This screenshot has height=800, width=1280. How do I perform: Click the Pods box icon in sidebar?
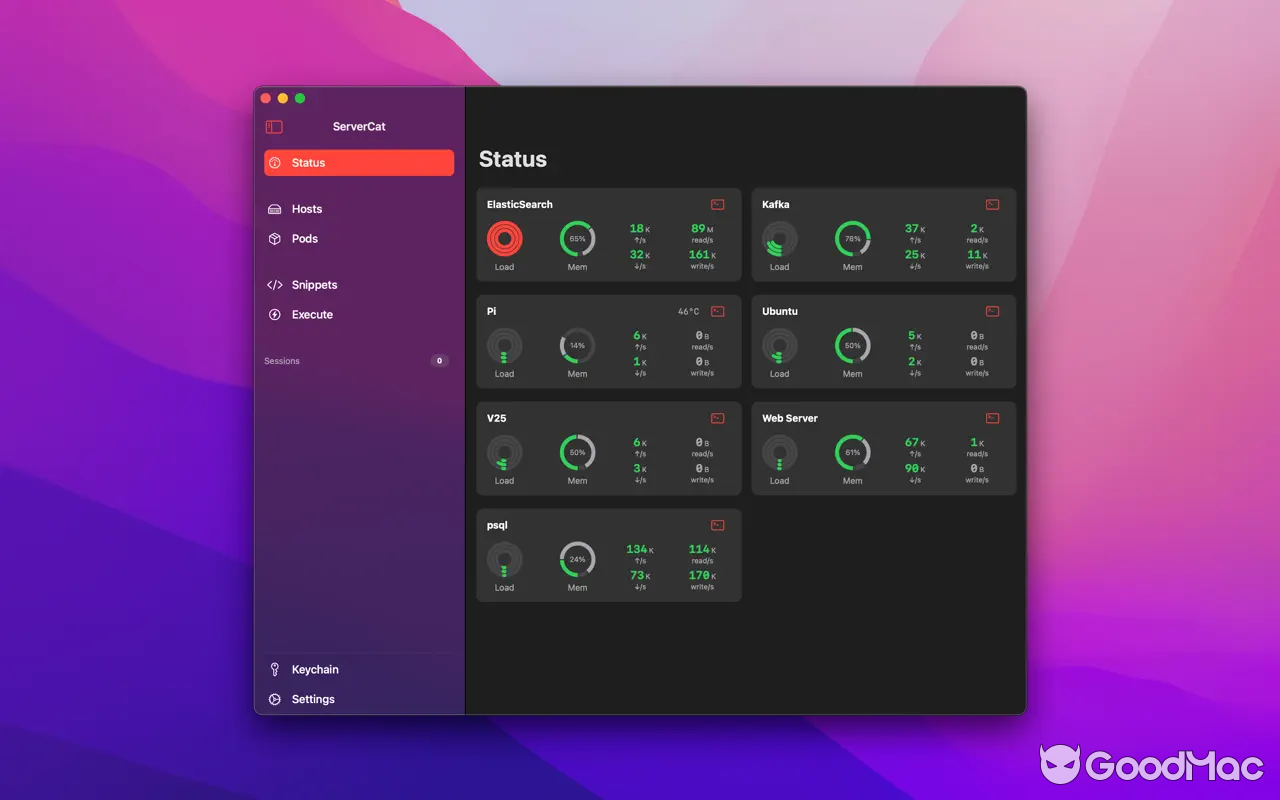tap(275, 239)
